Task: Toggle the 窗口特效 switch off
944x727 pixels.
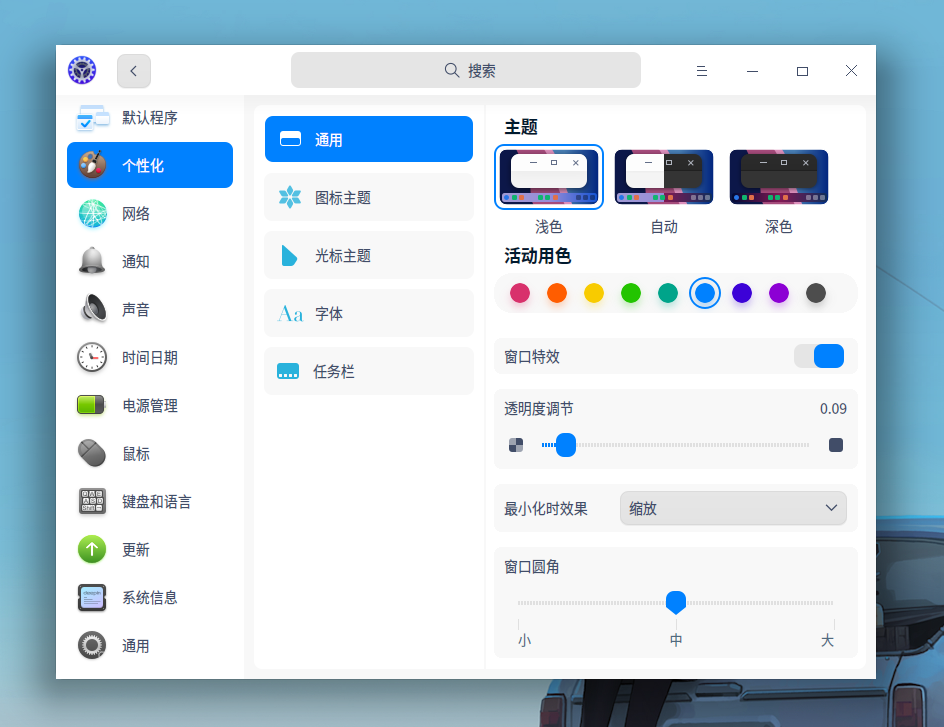Action: point(819,355)
